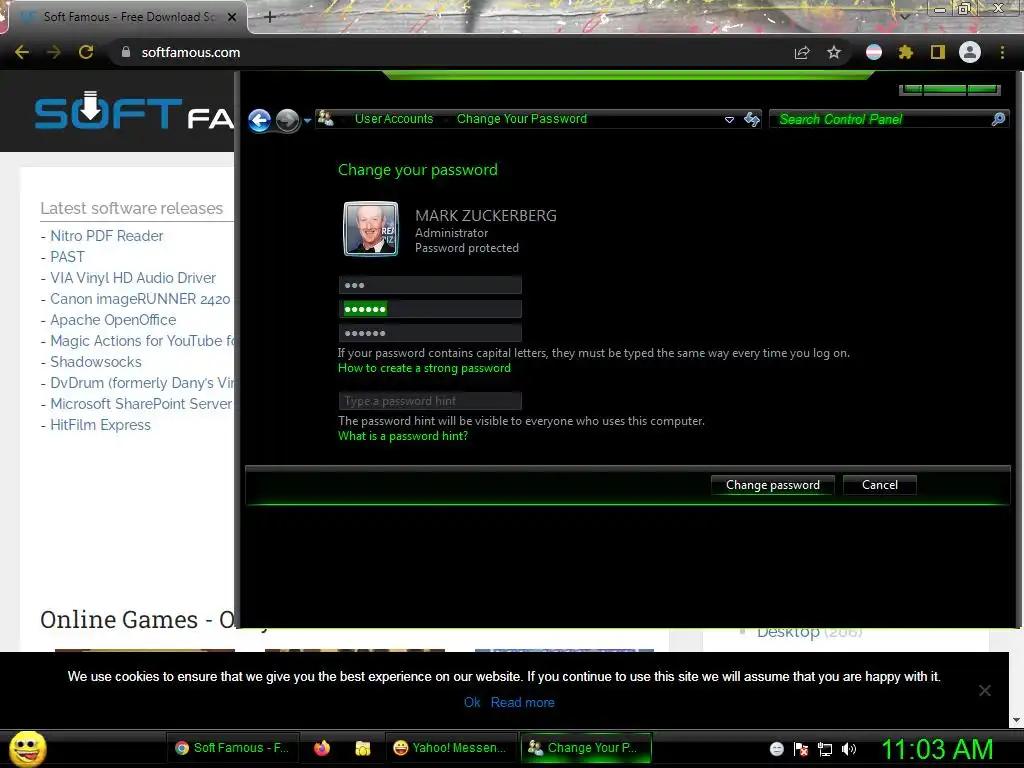Open How to create a strong password
The image size is (1024, 768).
[x=424, y=368]
